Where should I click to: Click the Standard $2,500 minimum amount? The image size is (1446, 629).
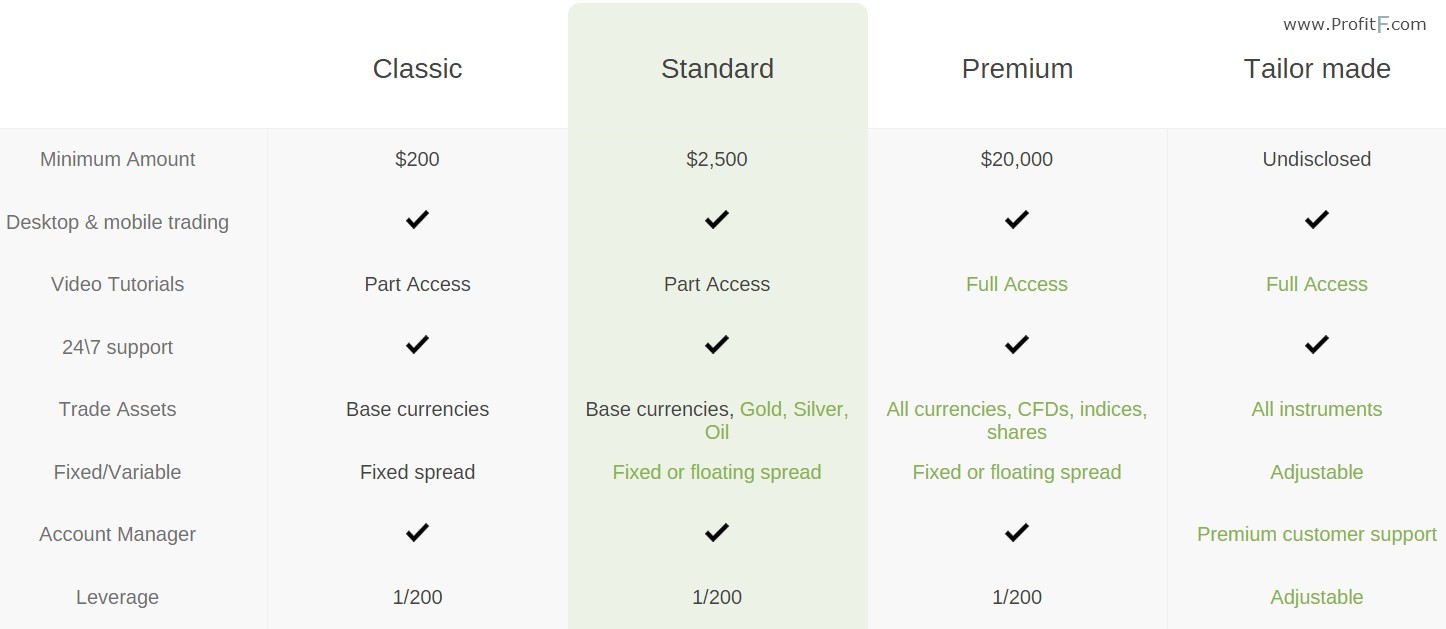pyautogui.click(x=717, y=159)
